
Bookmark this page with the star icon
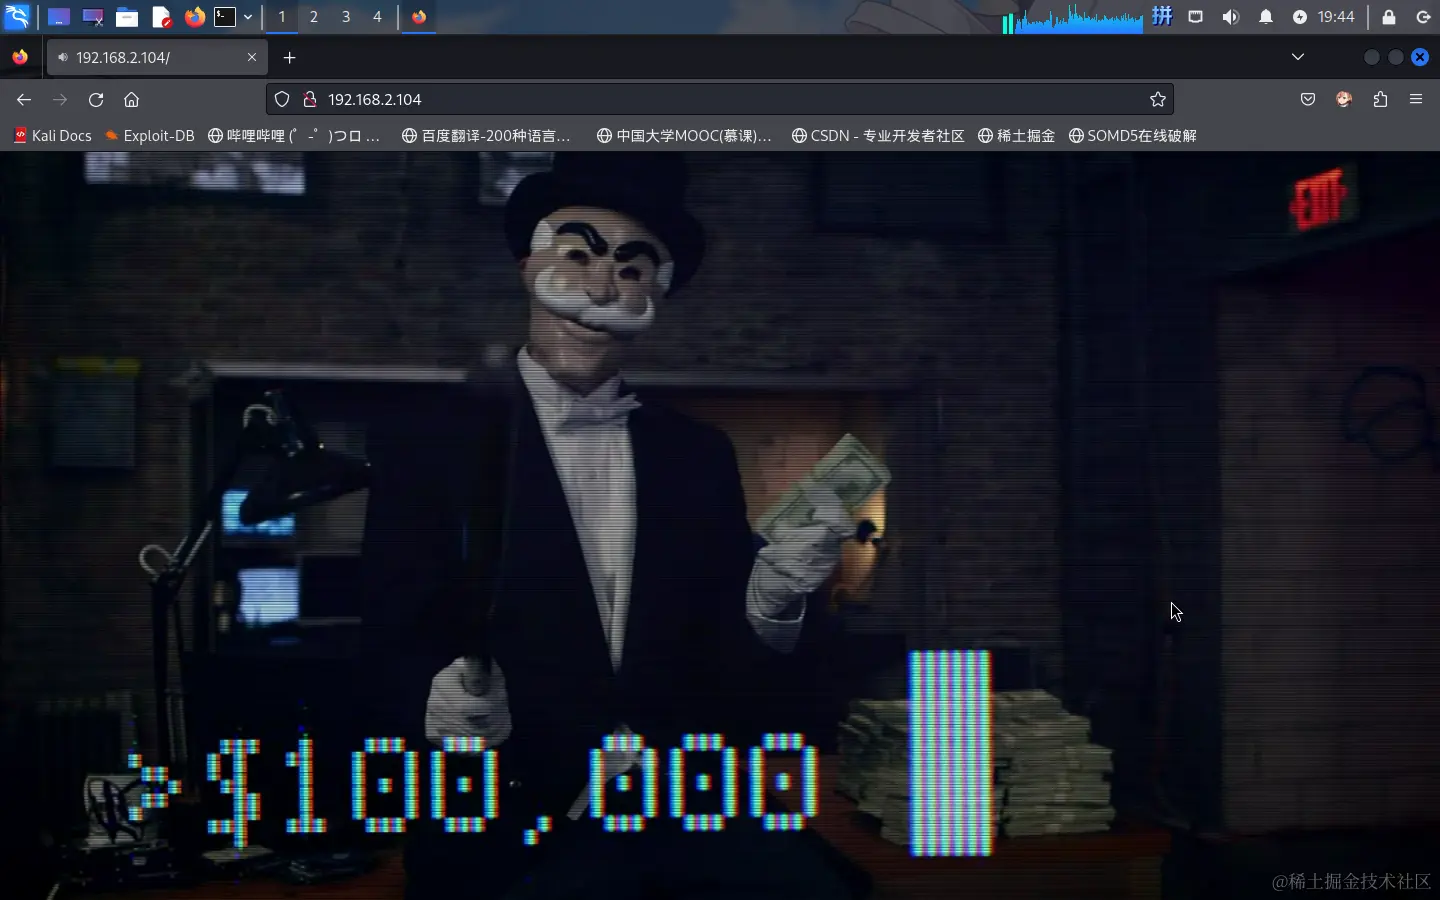[x=1158, y=99]
